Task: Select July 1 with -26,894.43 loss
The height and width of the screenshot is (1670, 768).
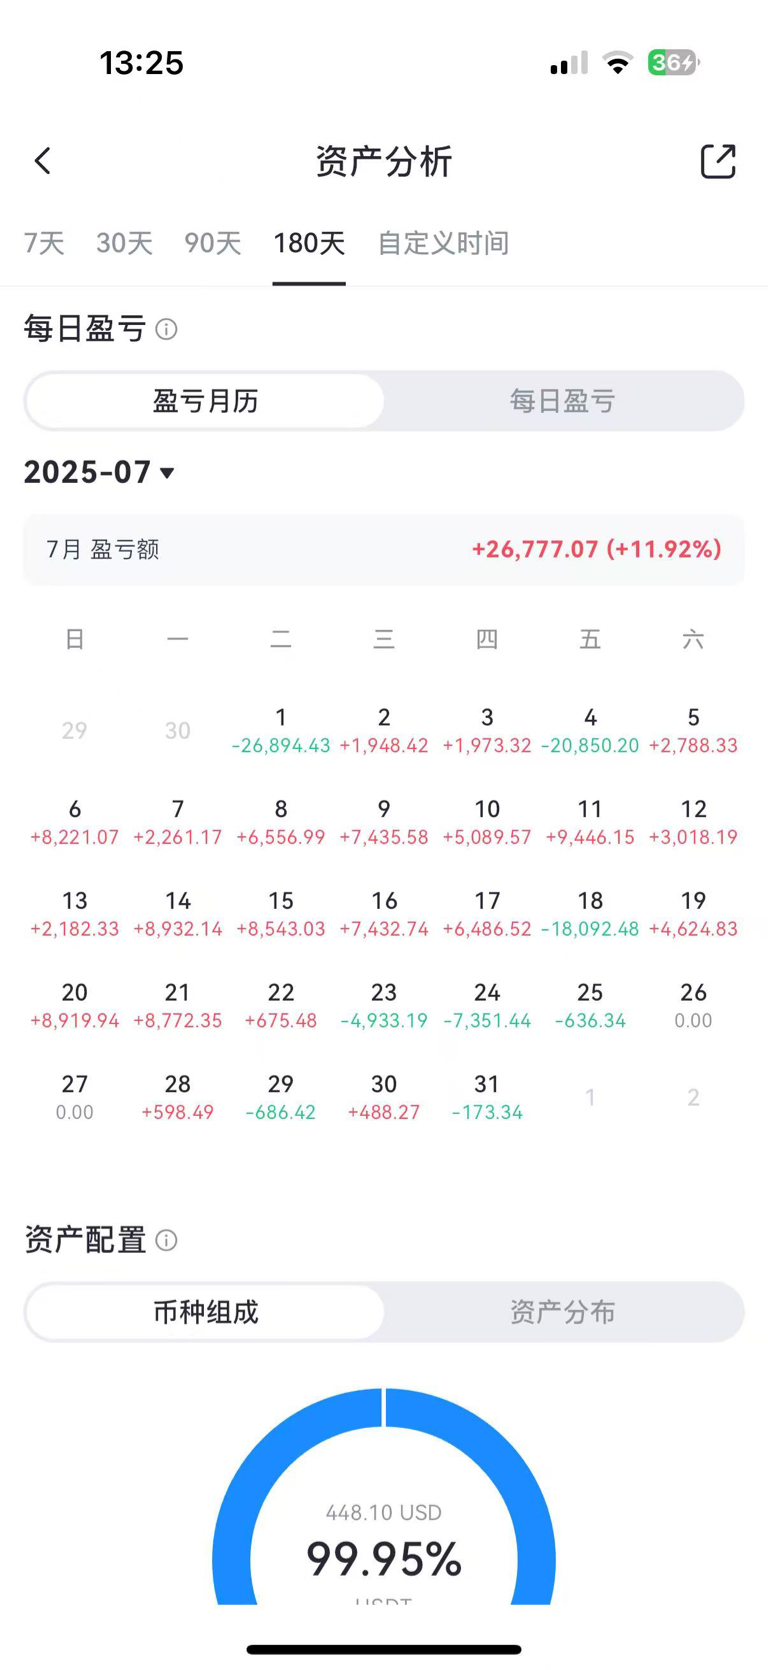Action: (281, 731)
